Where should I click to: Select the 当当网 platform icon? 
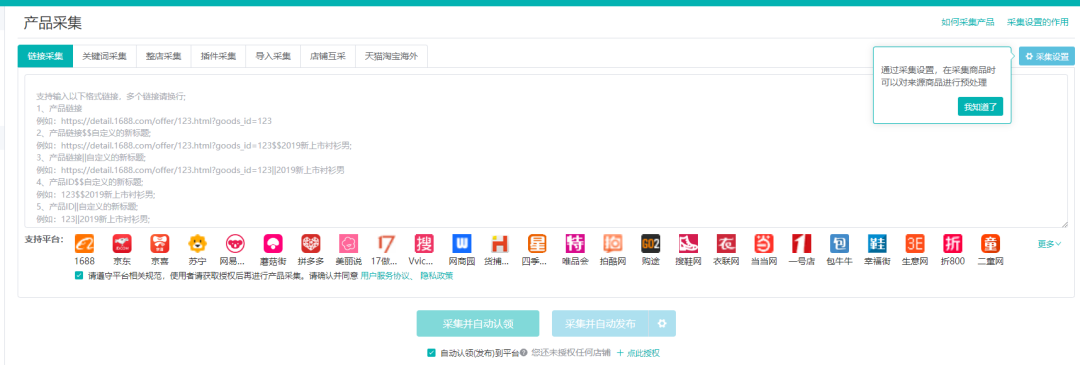point(763,244)
